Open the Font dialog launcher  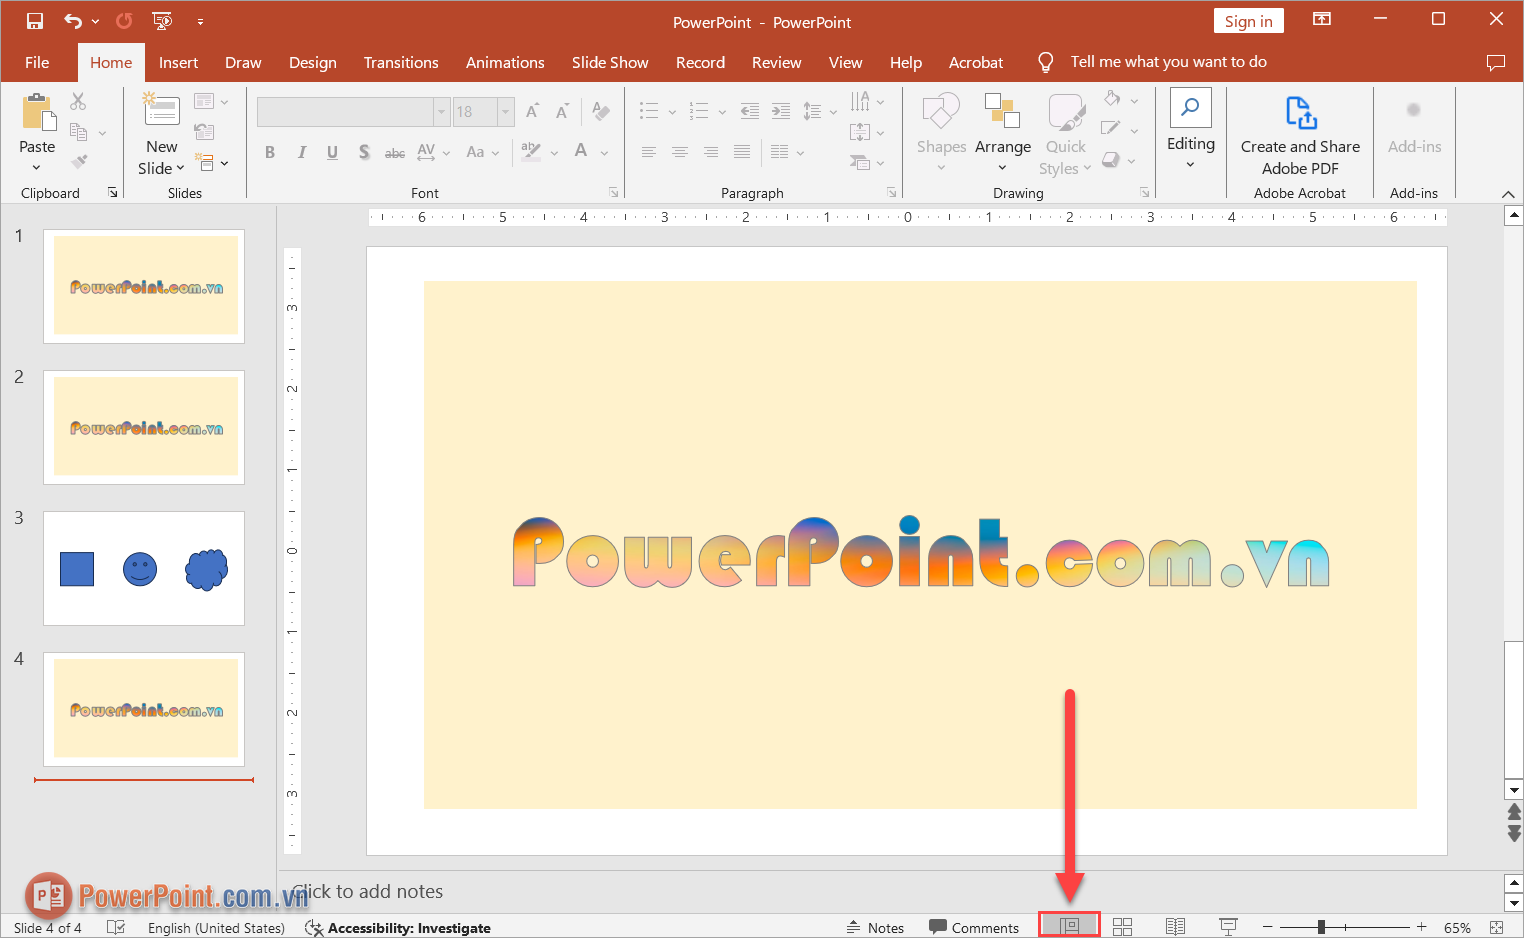[613, 192]
